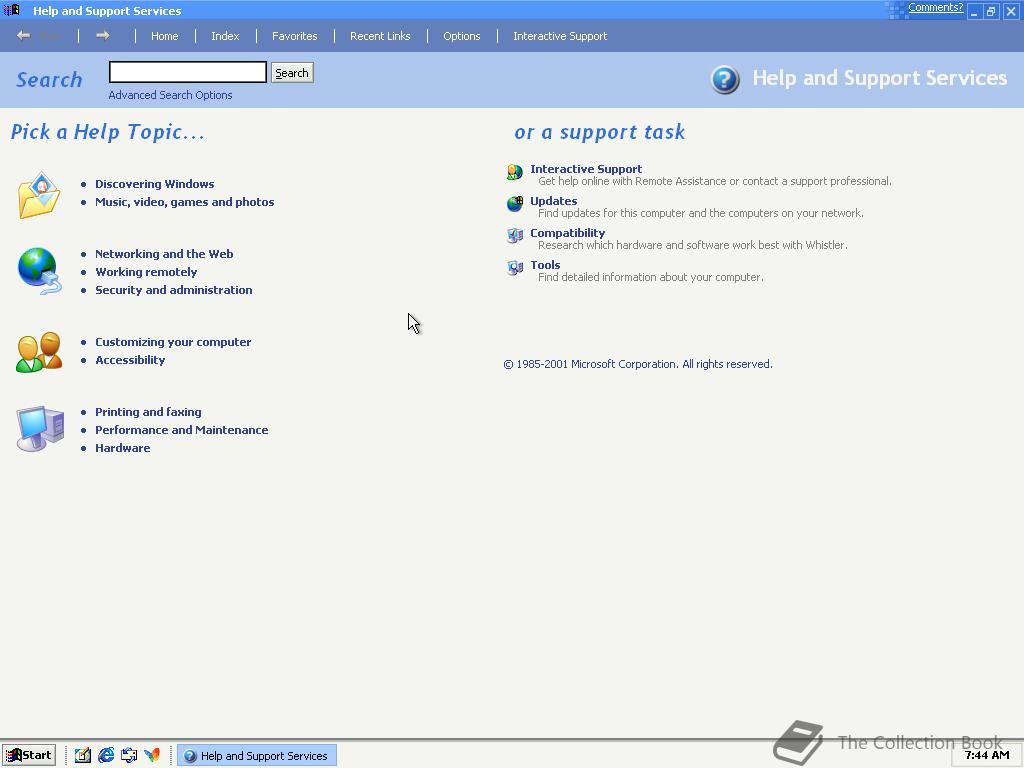Click the two-people icon beside Customizing your computer
Viewport: 1024px width, 768px height.
point(39,352)
